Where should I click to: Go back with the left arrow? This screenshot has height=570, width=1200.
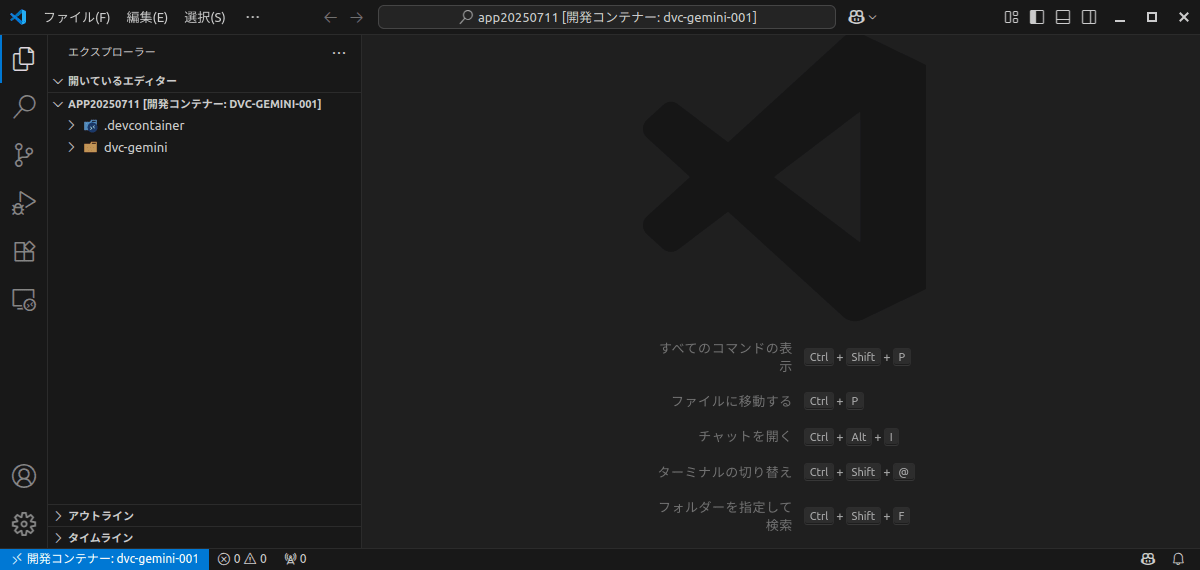coord(331,17)
